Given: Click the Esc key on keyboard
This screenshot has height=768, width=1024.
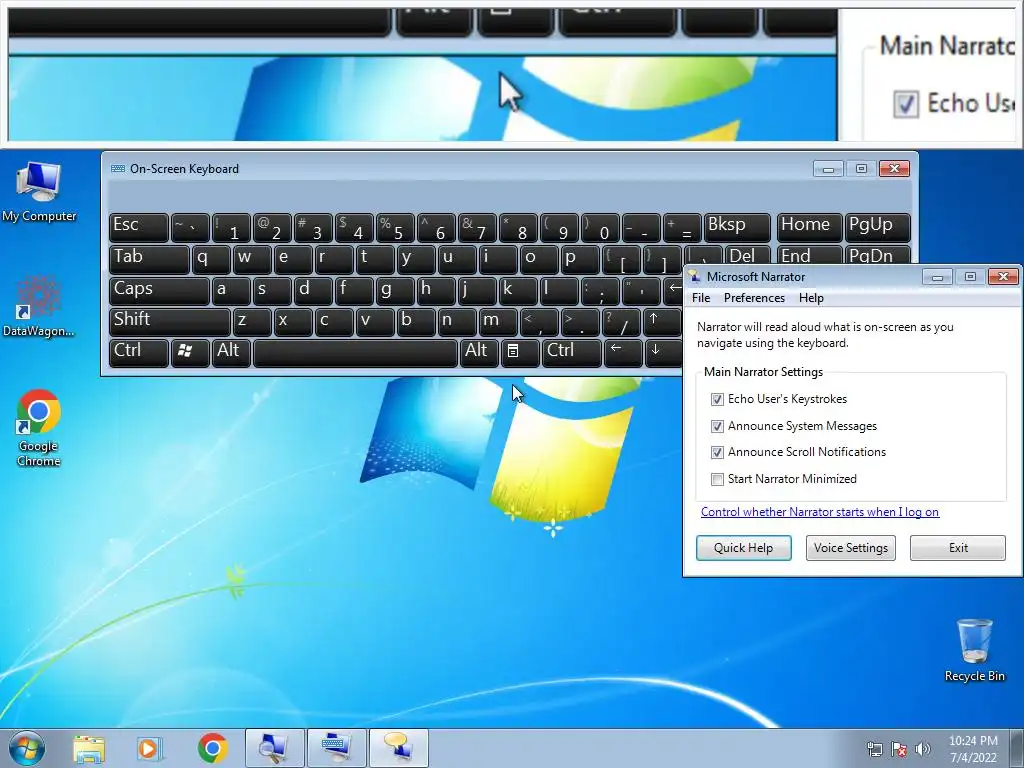Looking at the screenshot, I should pyautogui.click(x=138, y=227).
